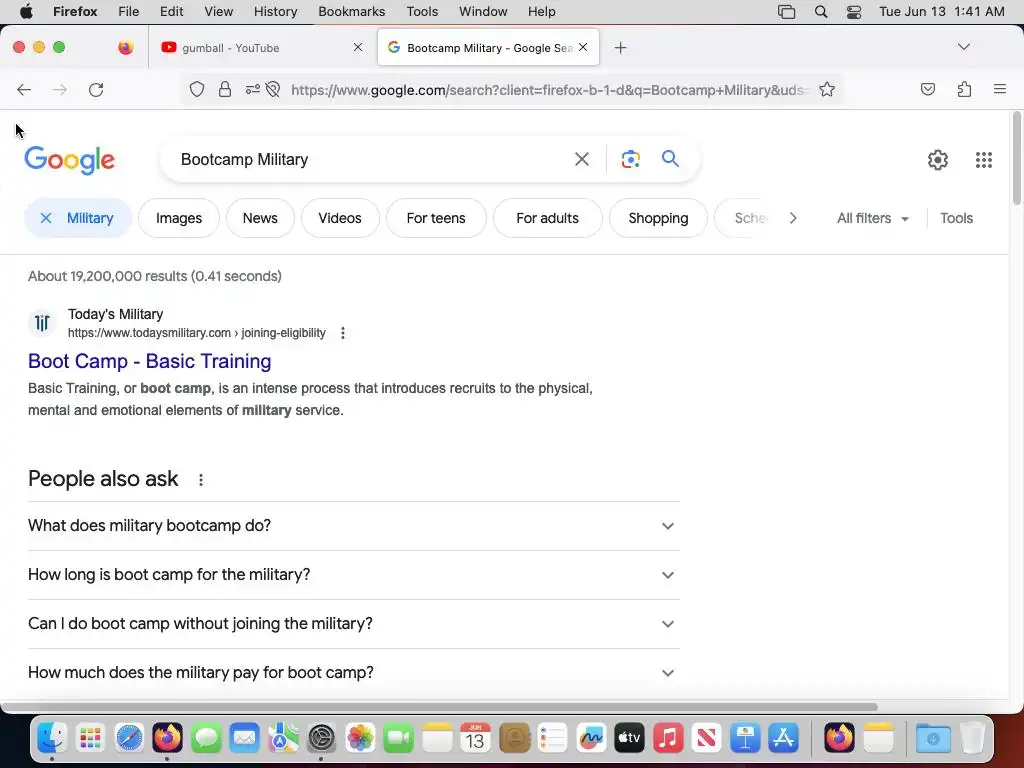Open the tracking protection shield icon
The image size is (1024, 768).
tap(197, 89)
